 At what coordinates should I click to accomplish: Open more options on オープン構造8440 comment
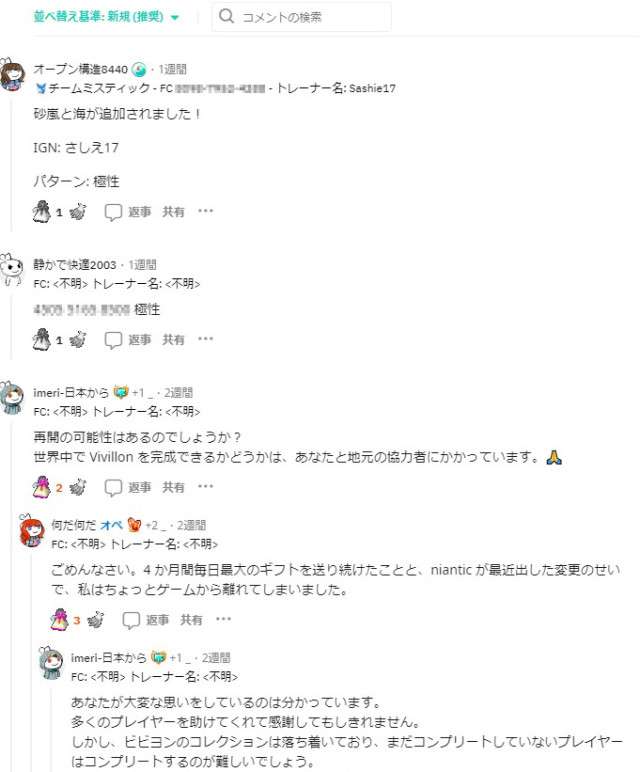point(205,211)
